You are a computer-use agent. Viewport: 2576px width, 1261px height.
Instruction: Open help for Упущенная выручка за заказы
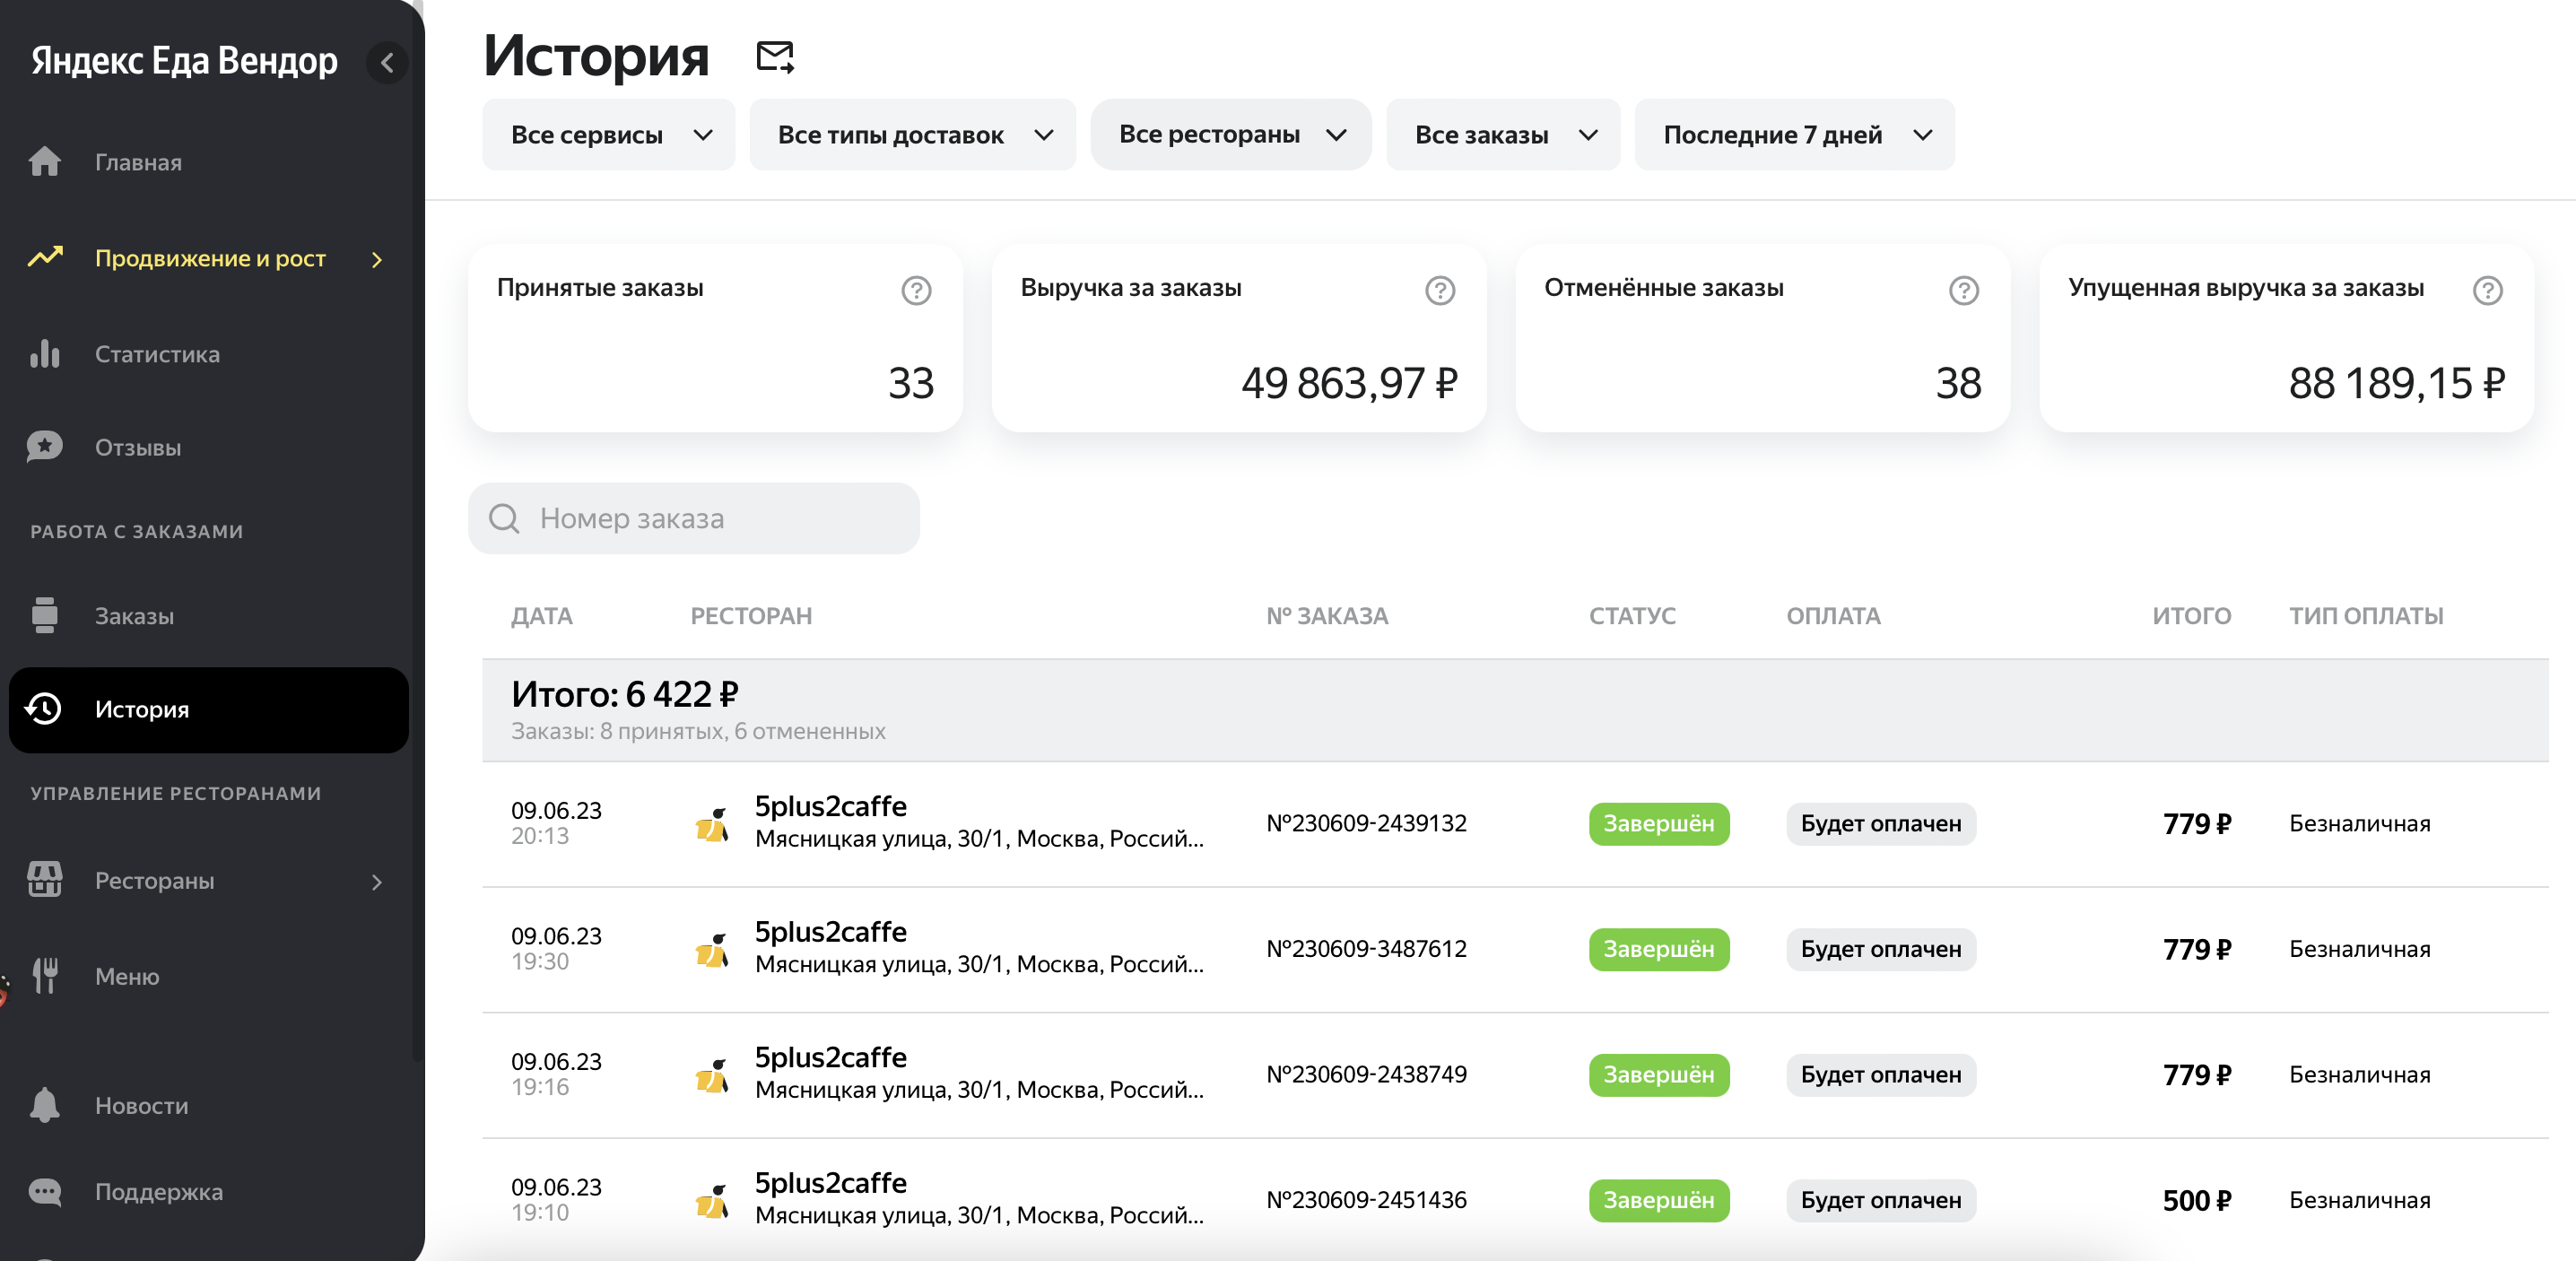(x=2487, y=290)
